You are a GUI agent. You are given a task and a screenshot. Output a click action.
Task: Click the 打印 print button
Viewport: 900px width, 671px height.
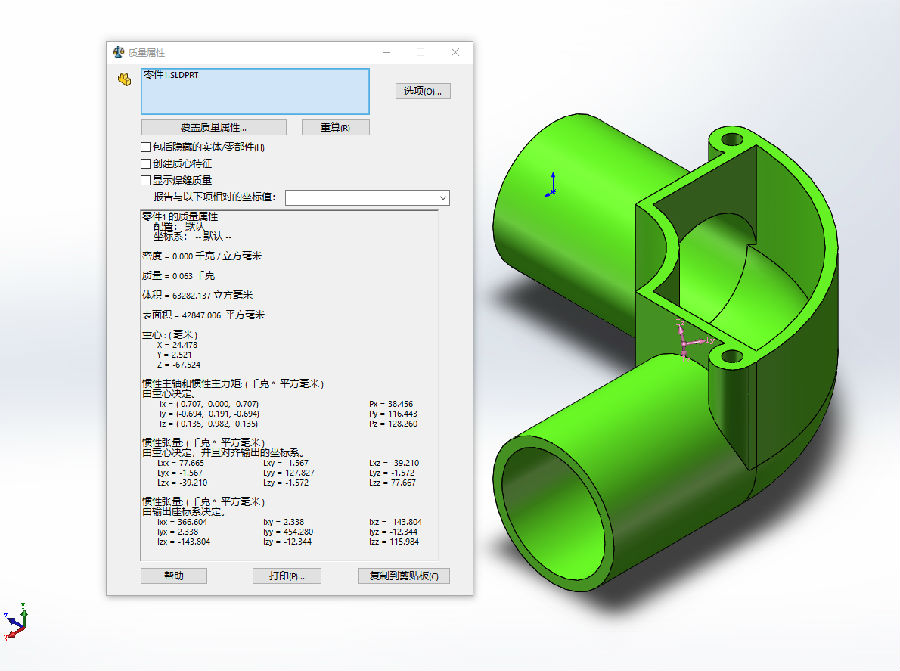coord(286,576)
